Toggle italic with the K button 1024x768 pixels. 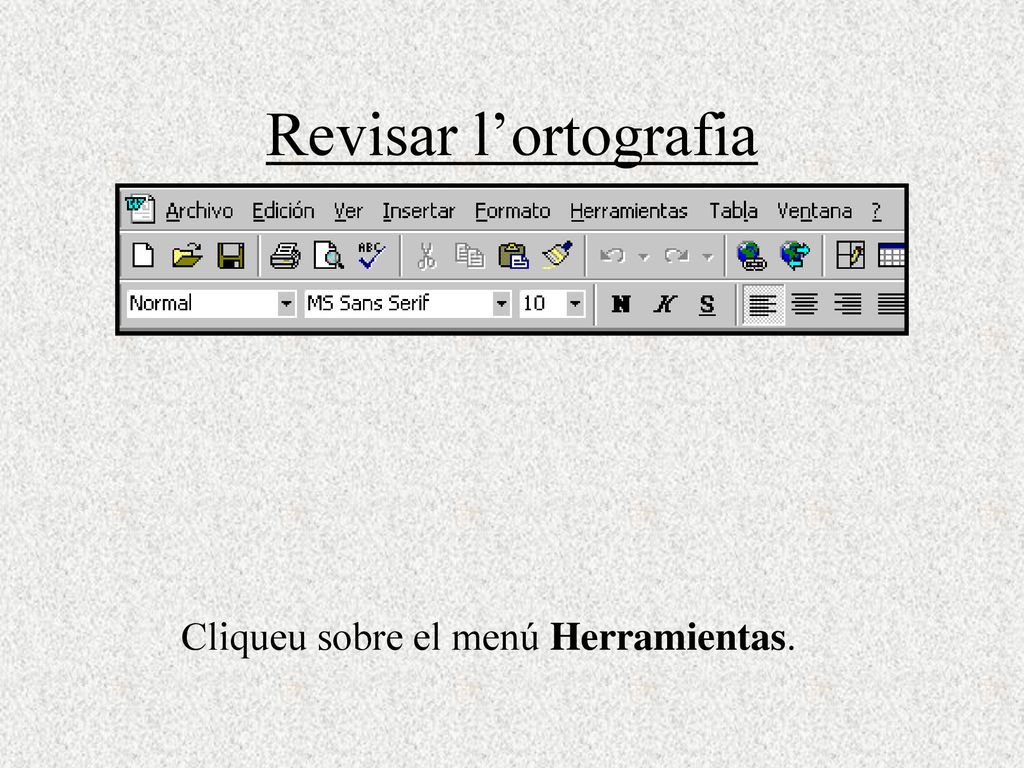tap(664, 304)
